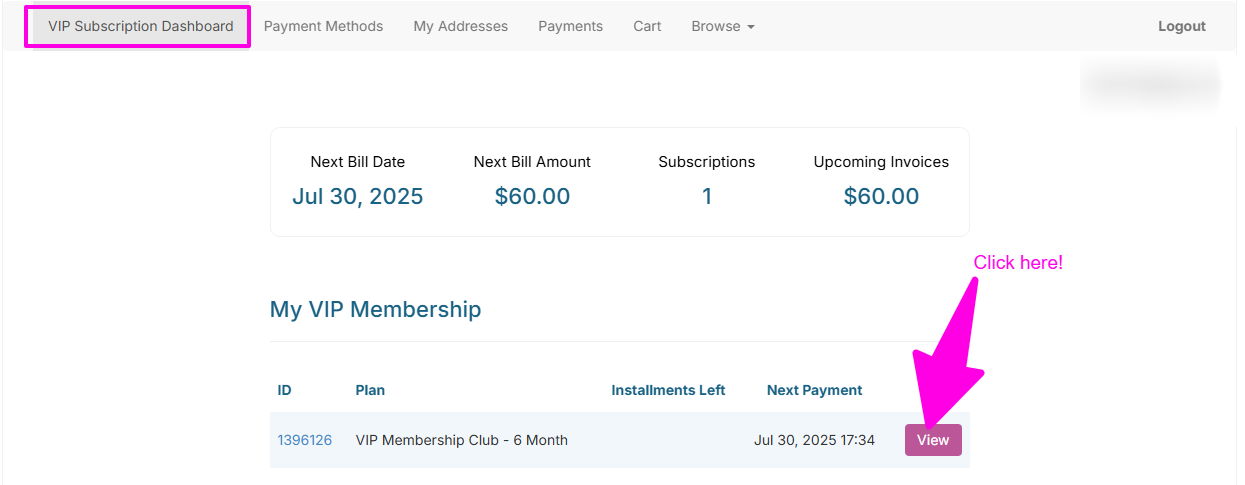Click the Upcoming Invoices $60.00 total
This screenshot has height=485, width=1245.
point(881,197)
